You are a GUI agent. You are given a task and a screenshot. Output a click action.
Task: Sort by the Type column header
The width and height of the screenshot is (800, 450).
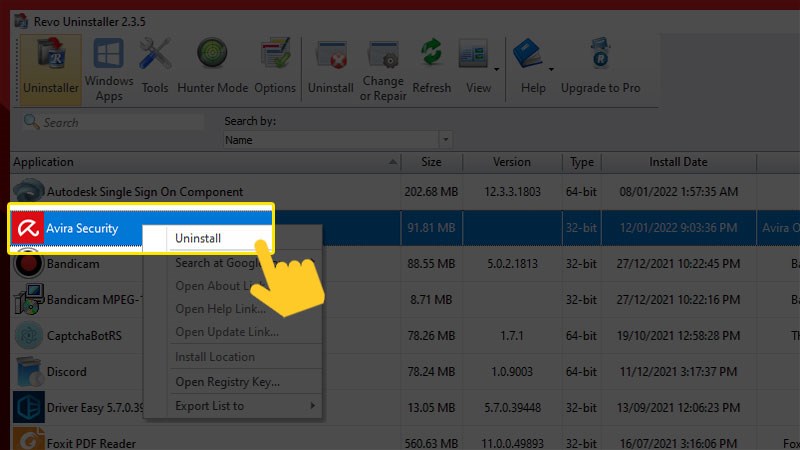(x=582, y=162)
